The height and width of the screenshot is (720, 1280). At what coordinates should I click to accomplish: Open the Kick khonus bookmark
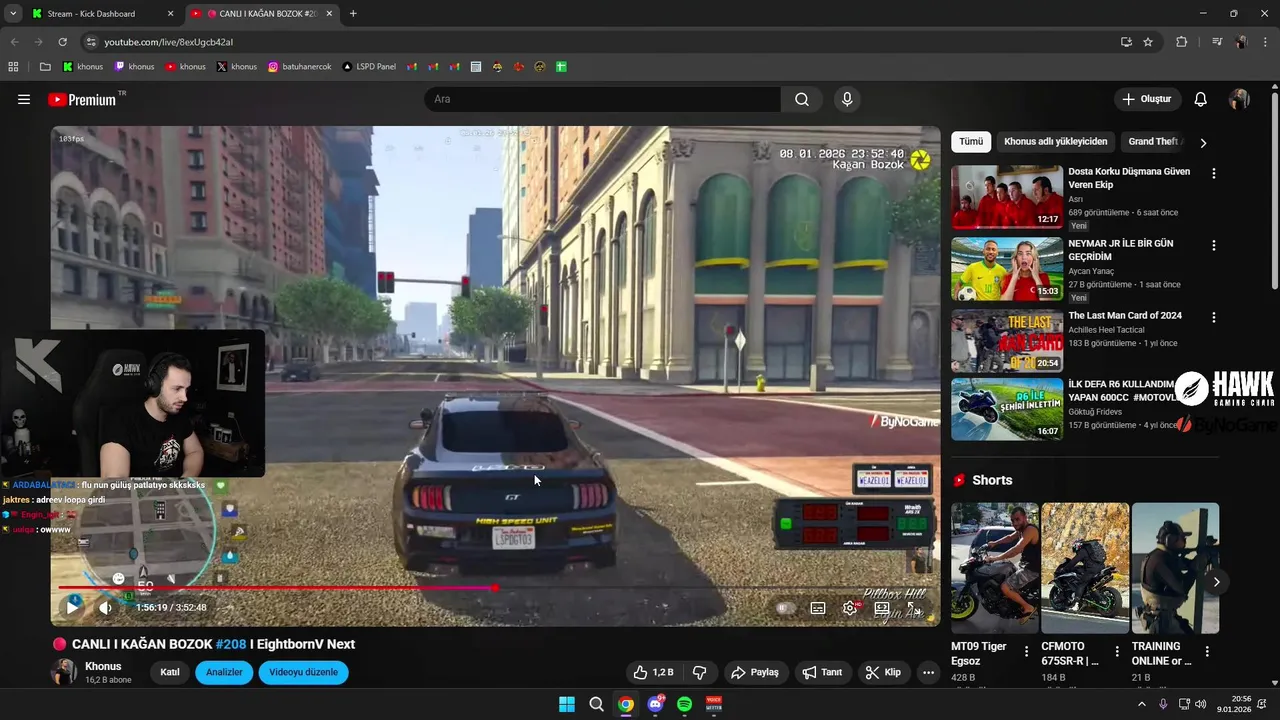(x=83, y=67)
